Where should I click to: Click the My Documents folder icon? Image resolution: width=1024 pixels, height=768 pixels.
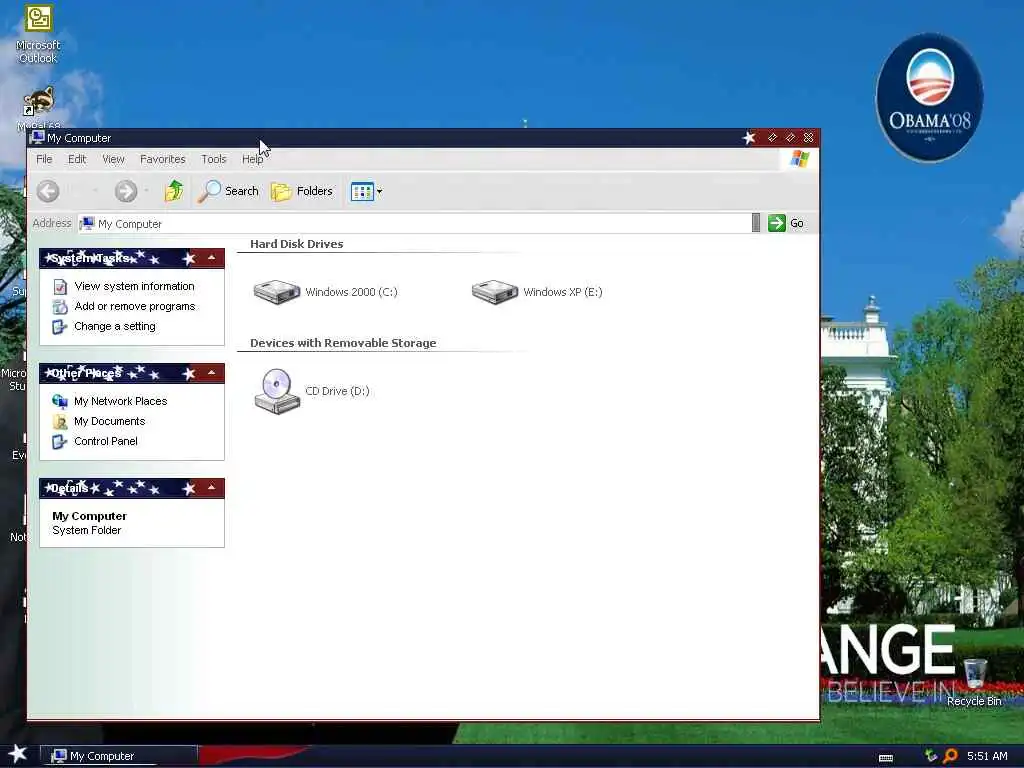pos(59,421)
